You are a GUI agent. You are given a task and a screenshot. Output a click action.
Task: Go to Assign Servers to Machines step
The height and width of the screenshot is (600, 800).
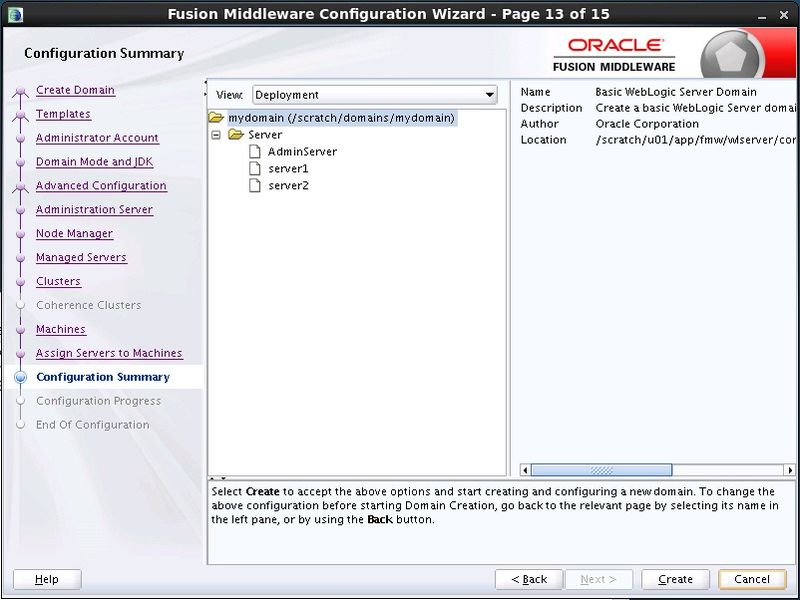click(109, 353)
